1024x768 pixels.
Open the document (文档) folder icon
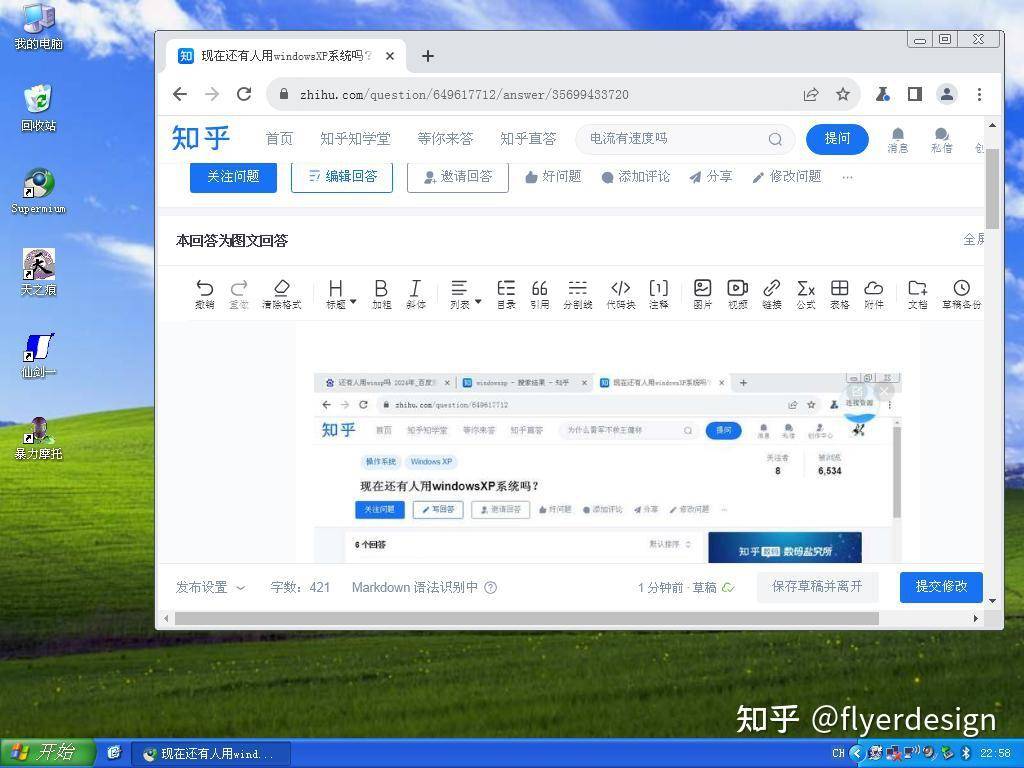(x=918, y=294)
